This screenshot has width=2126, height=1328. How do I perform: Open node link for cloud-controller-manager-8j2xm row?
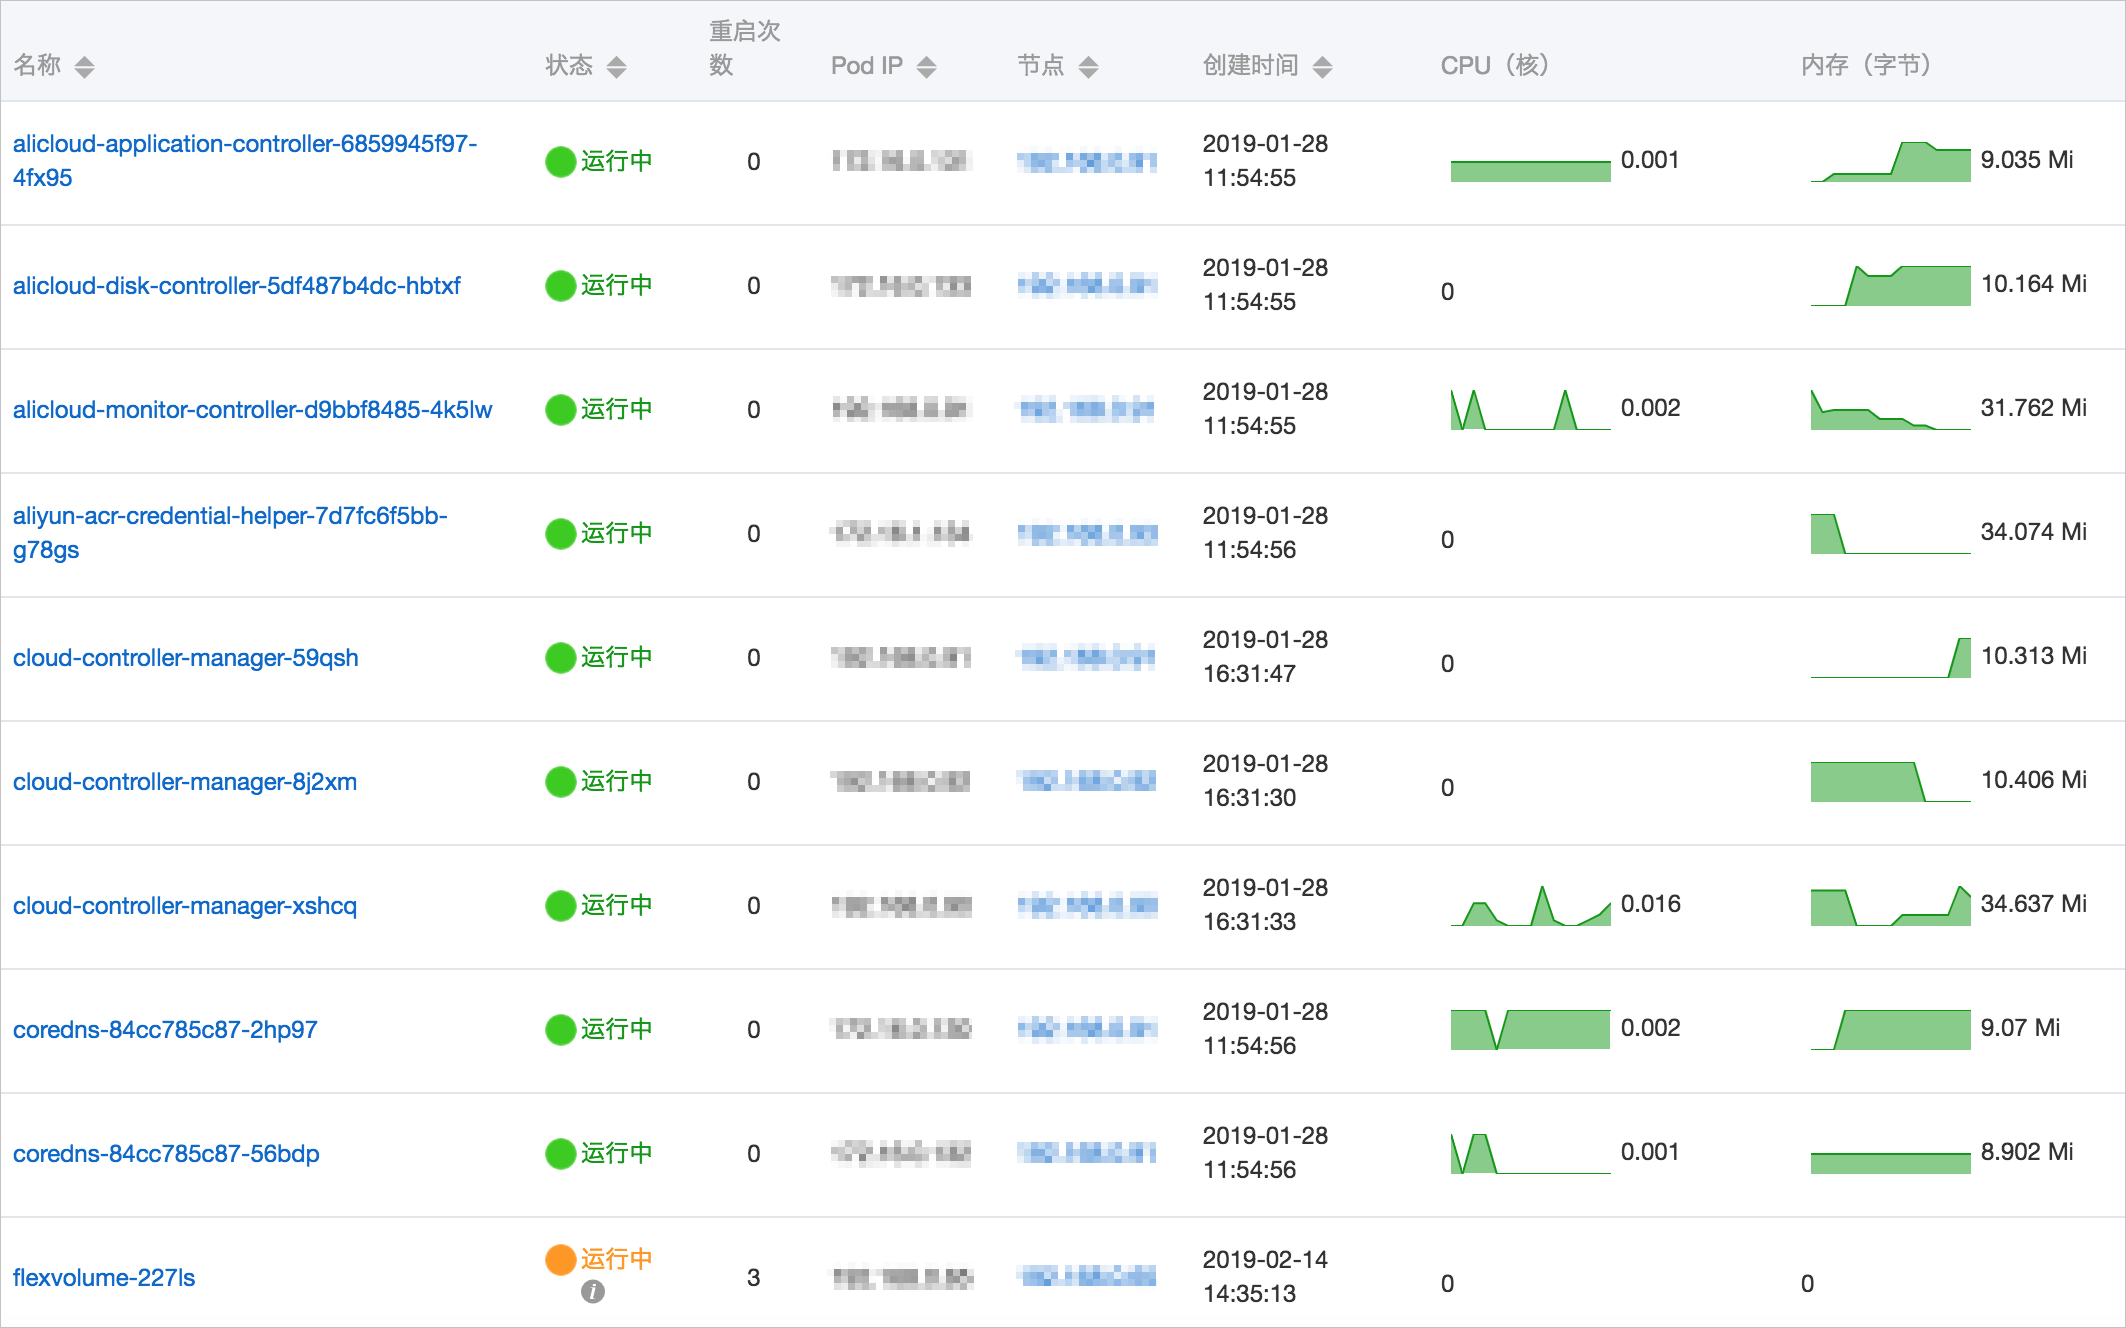[1087, 781]
